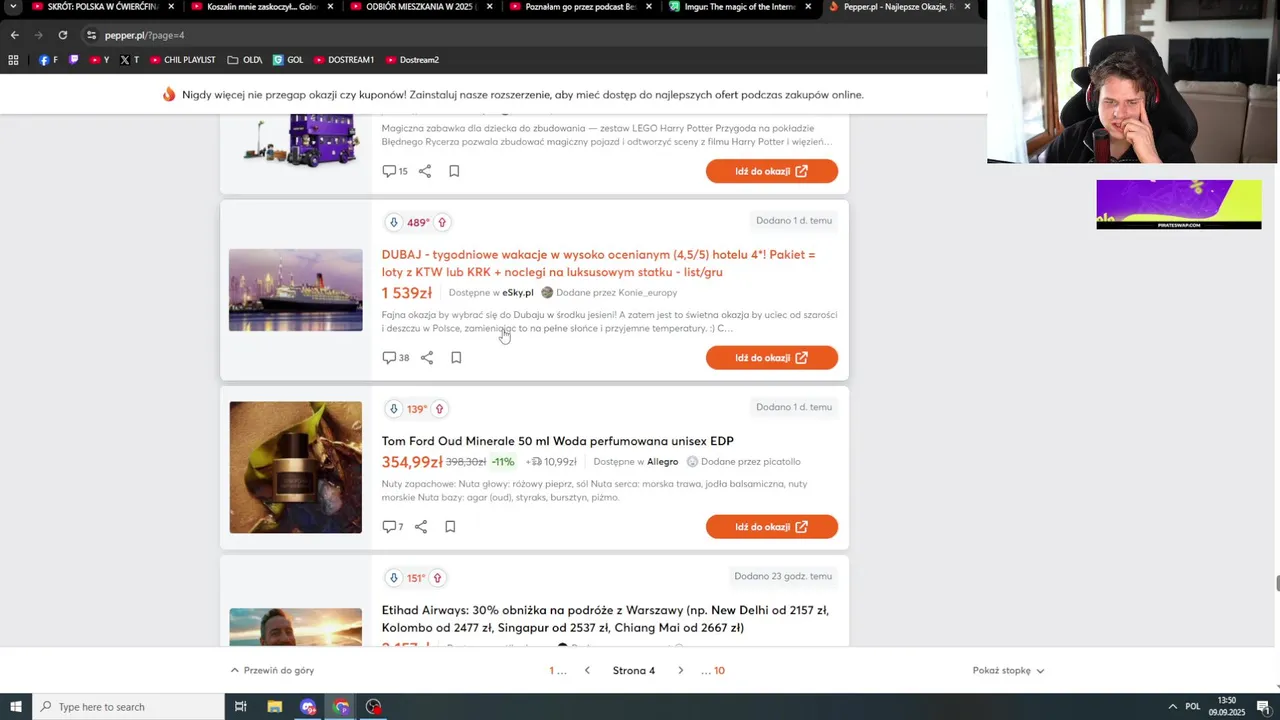Upvote the DUBAJ vacation deal
Image resolution: width=1280 pixels, height=720 pixels.
[442, 222]
